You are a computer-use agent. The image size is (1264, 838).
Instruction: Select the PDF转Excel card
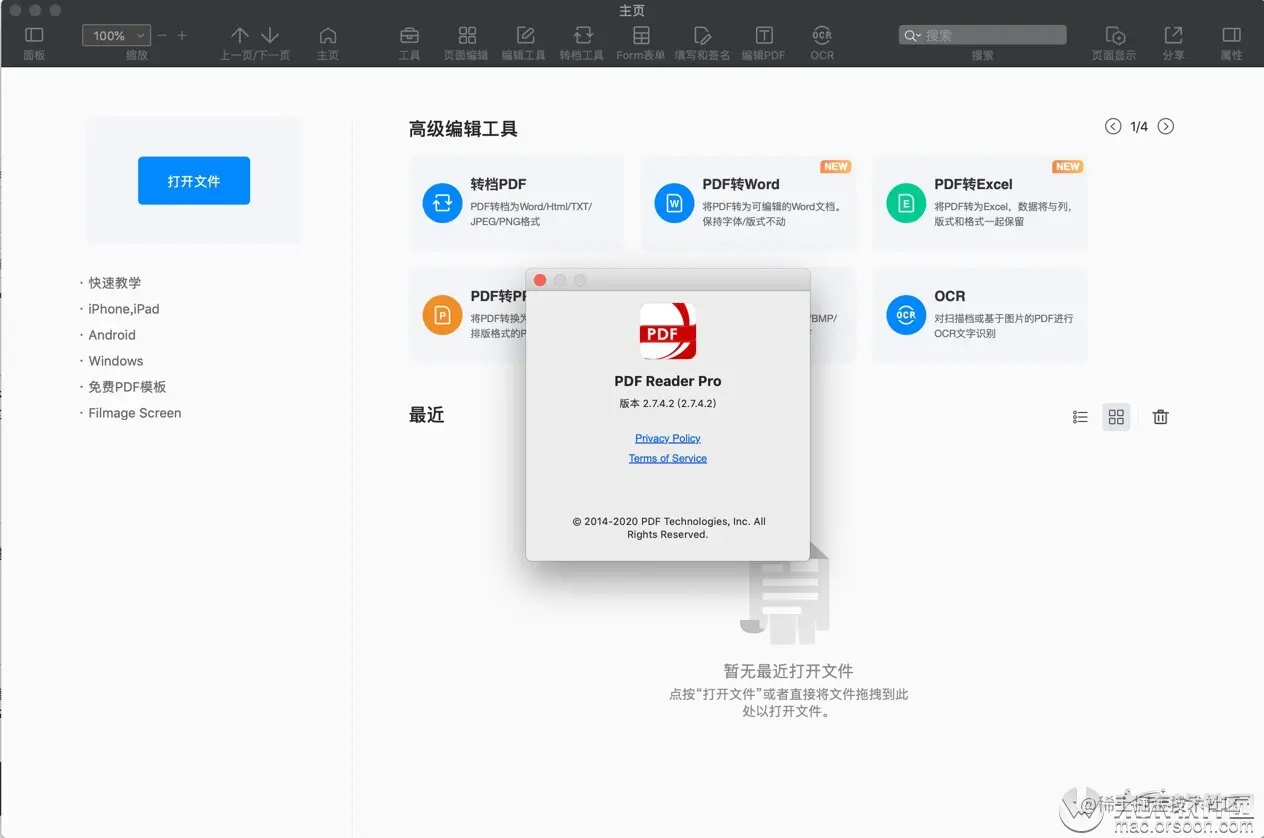coord(980,202)
